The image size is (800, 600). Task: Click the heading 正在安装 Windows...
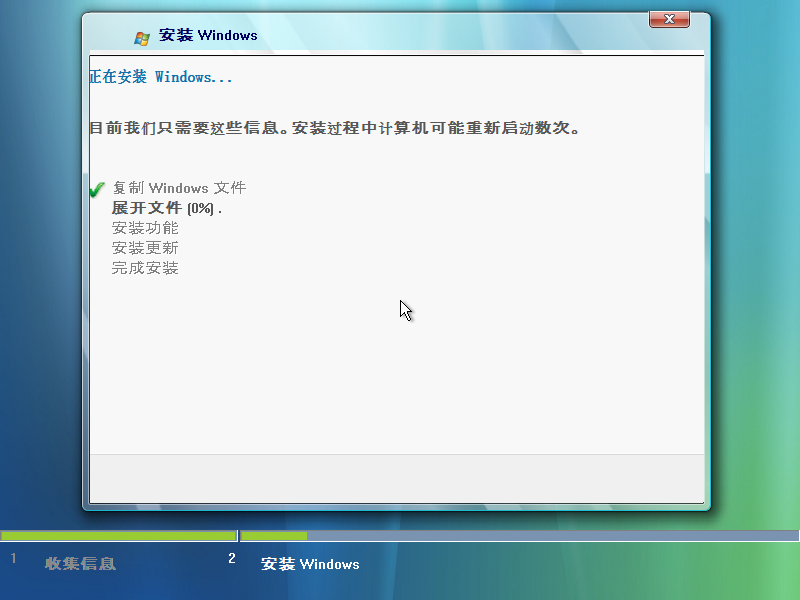(x=161, y=76)
